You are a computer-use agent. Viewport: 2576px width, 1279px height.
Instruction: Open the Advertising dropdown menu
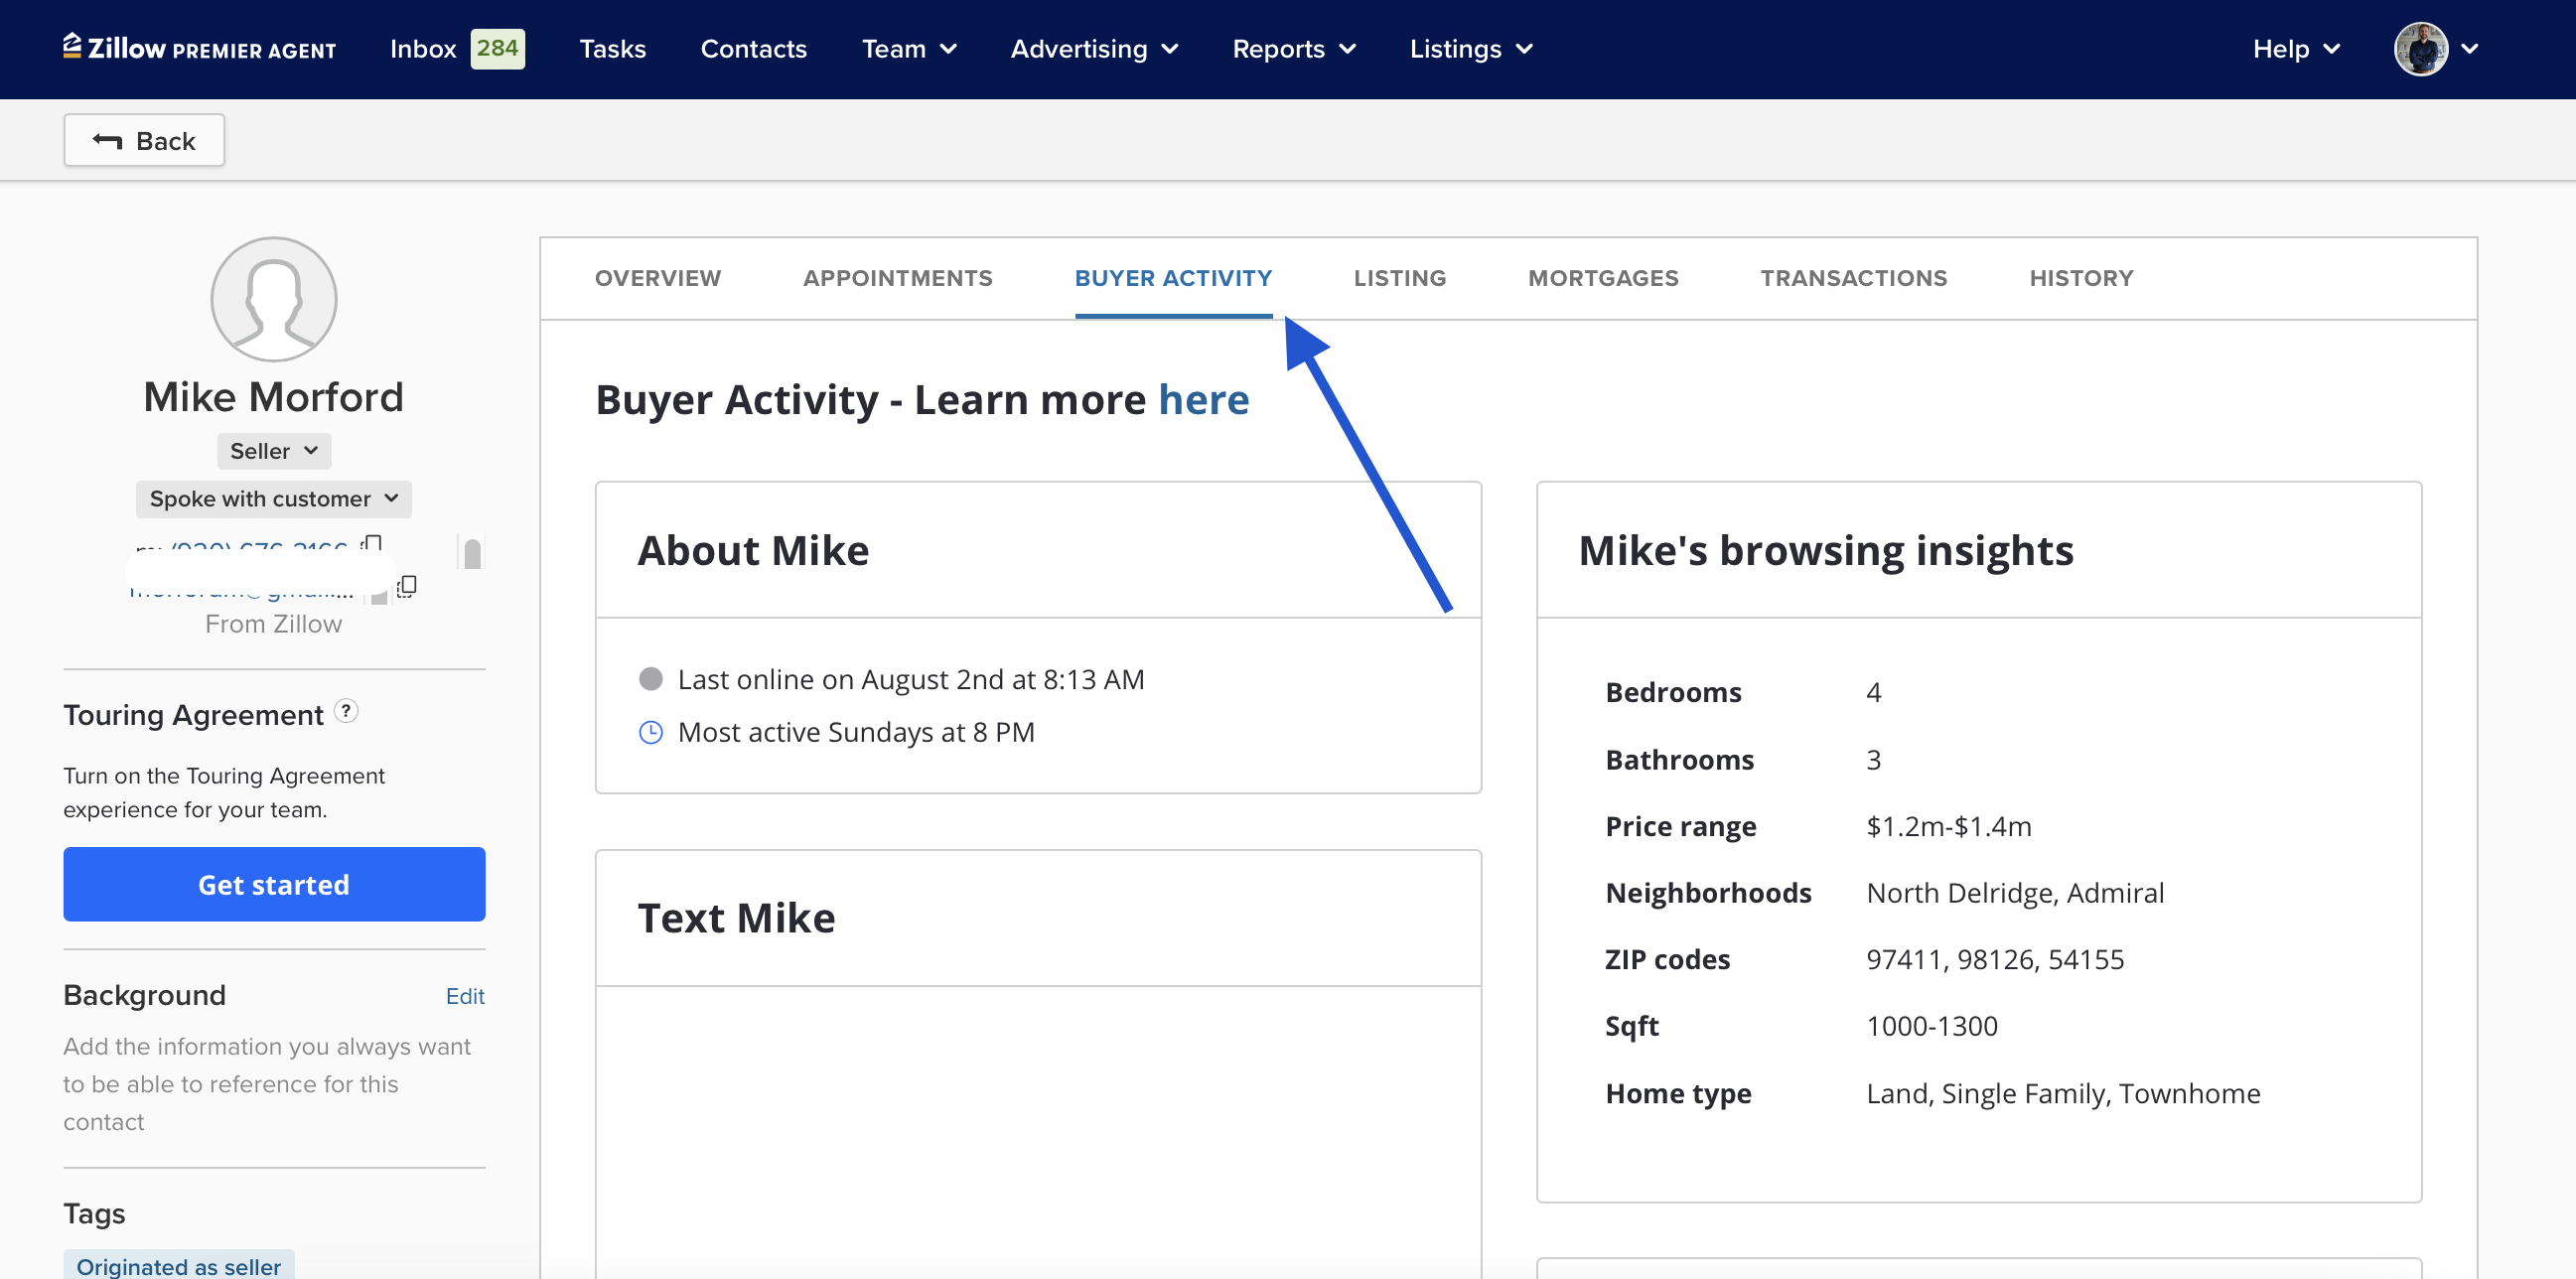point(1094,48)
